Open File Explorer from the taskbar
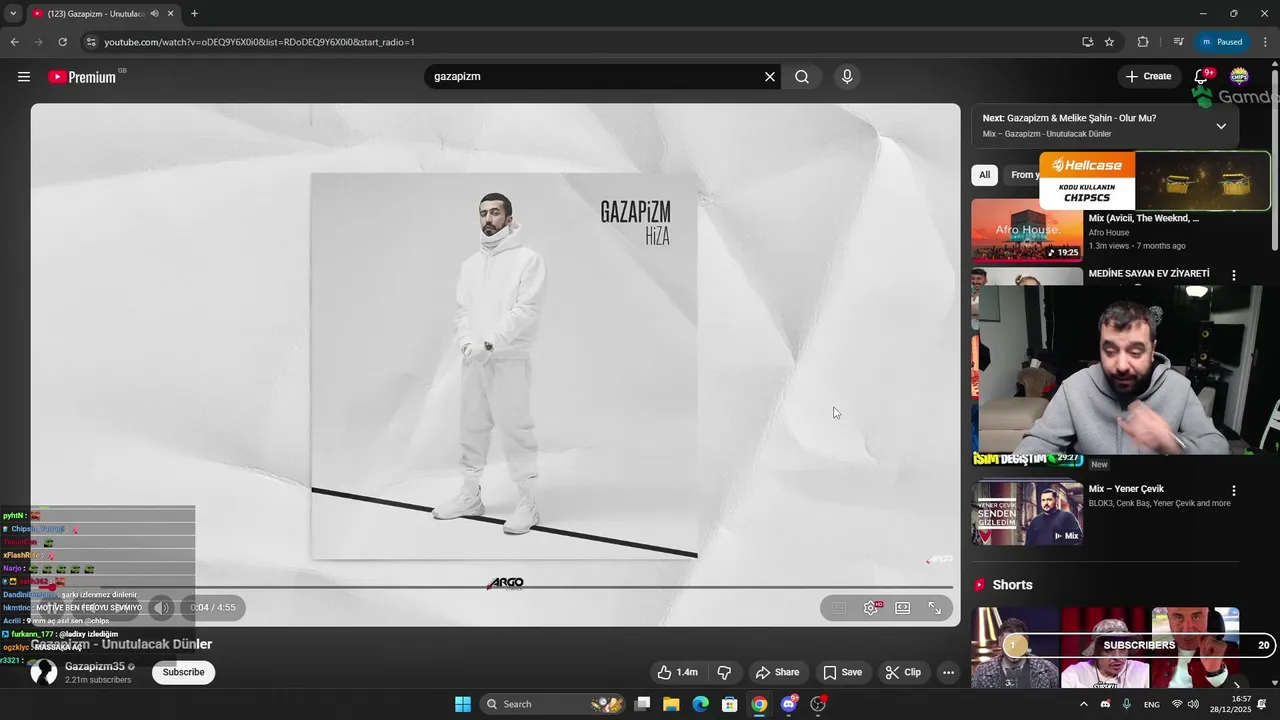 click(x=671, y=704)
